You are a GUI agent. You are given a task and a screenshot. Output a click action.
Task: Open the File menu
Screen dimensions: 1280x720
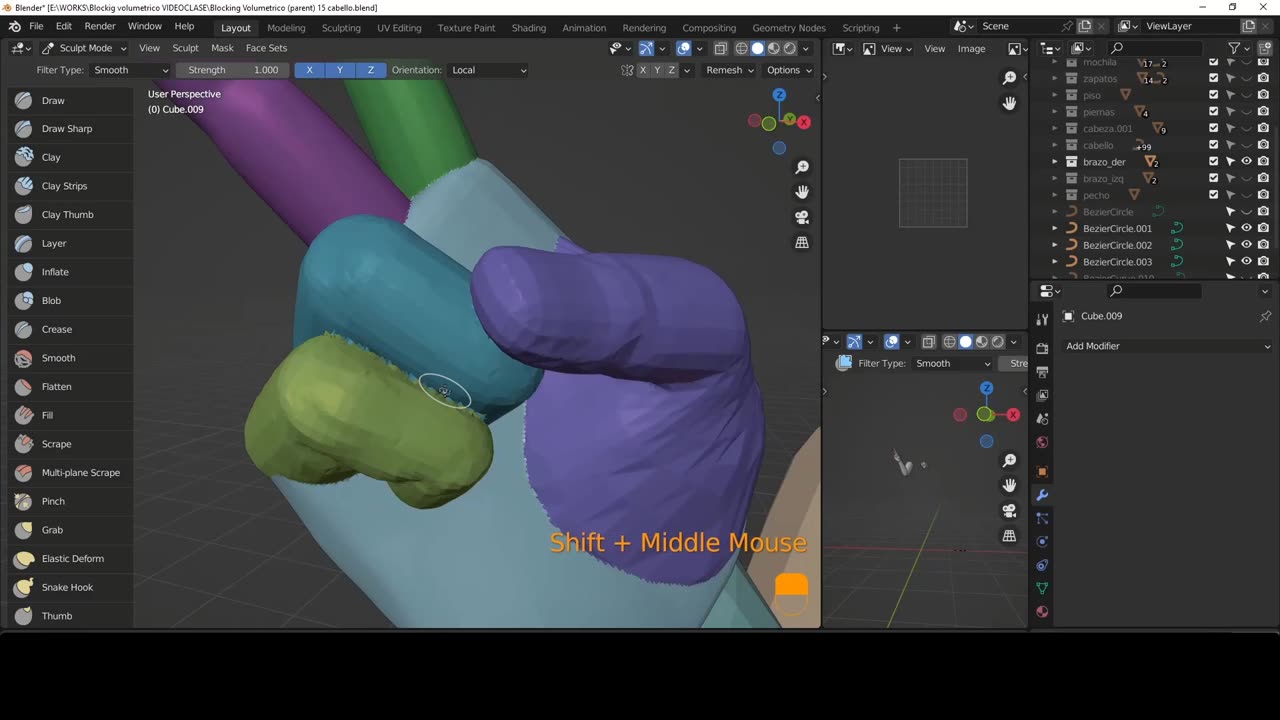(36, 26)
